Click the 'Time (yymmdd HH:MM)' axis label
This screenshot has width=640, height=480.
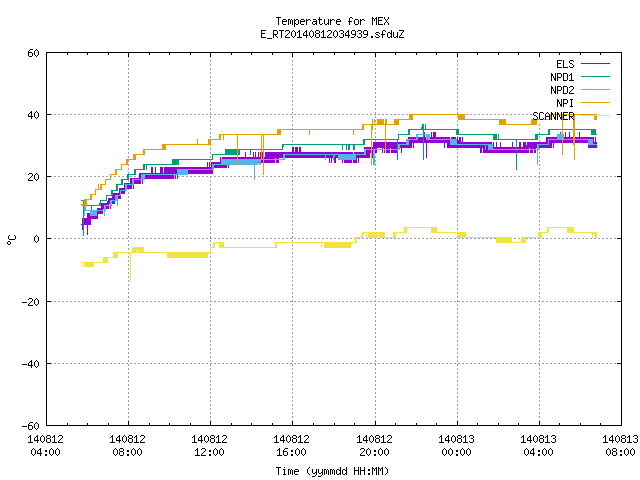332,471
